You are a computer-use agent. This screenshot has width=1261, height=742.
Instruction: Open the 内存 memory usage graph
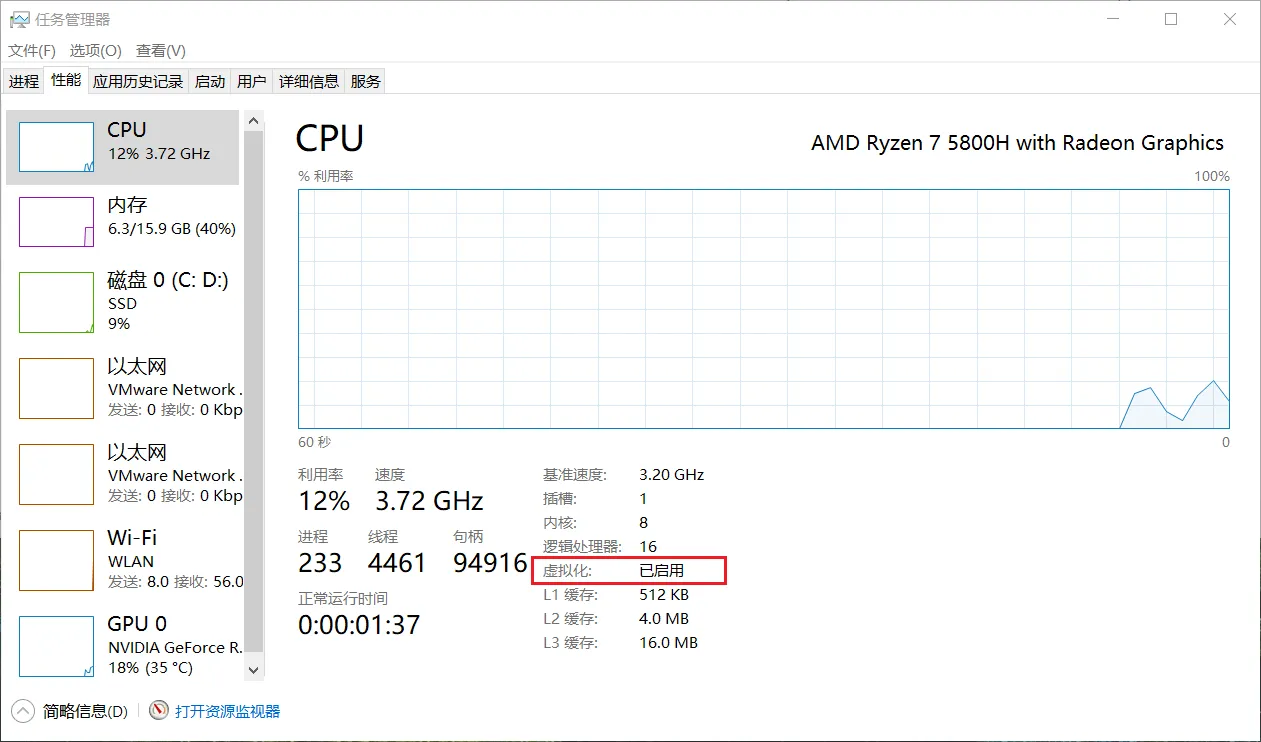(x=56, y=222)
